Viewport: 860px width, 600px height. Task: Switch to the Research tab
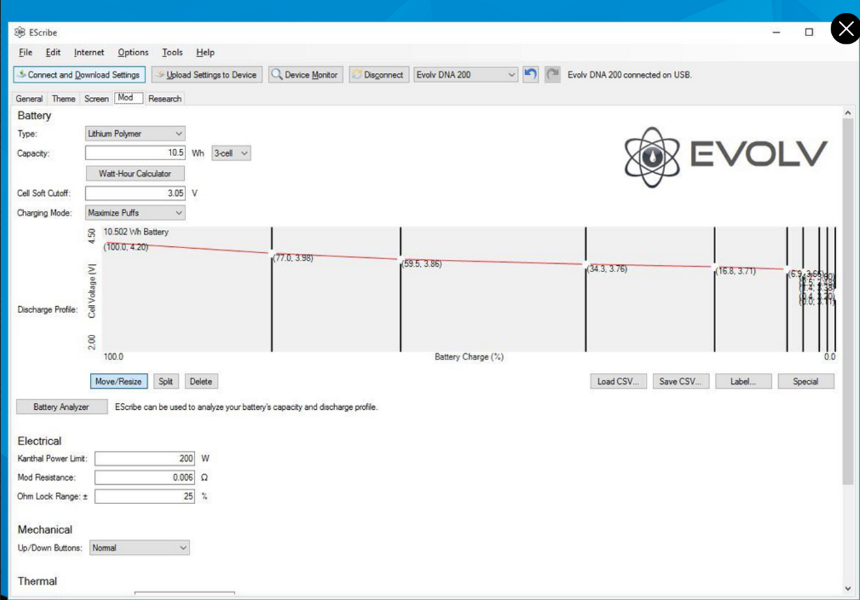(165, 99)
